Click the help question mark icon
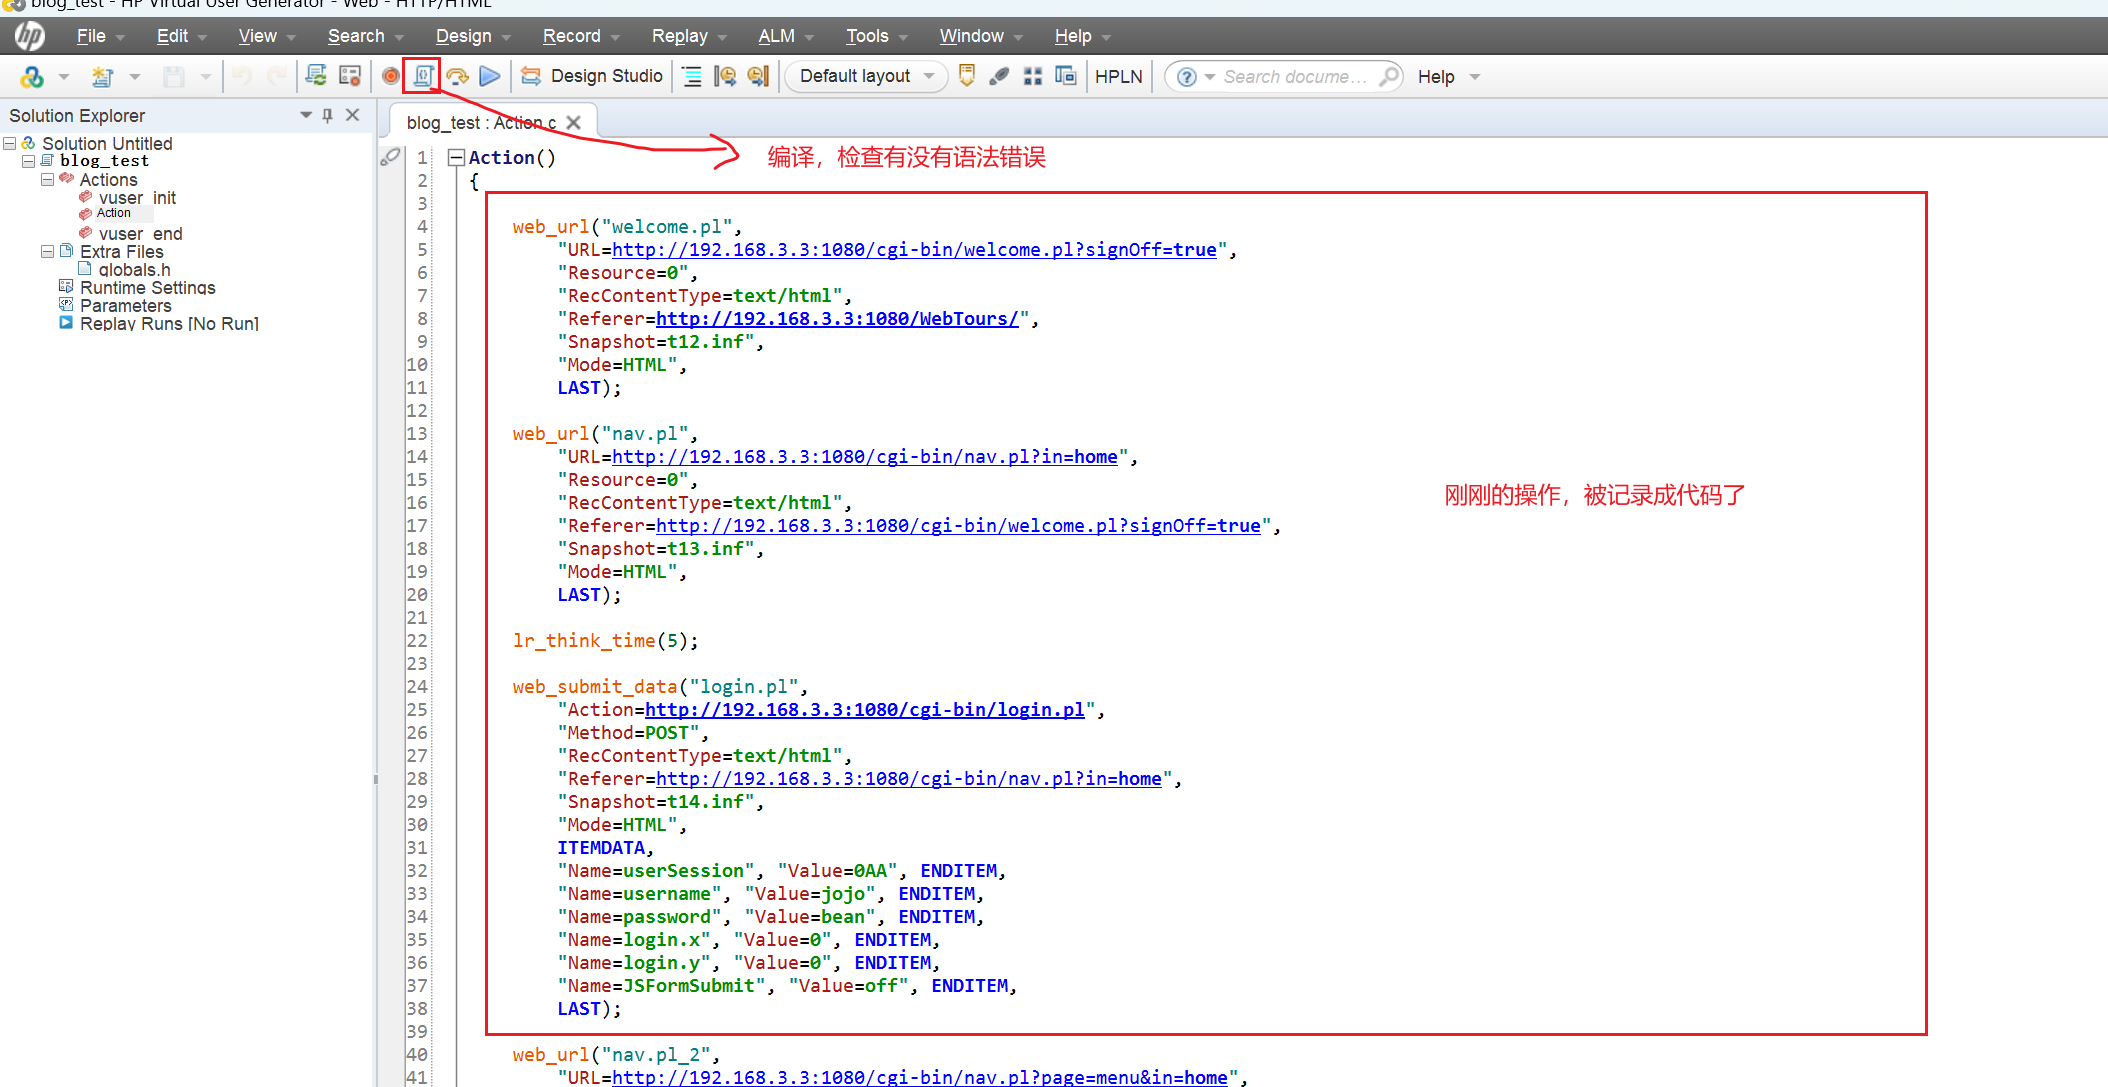Viewport: 2108px width, 1087px height. 1186,77
